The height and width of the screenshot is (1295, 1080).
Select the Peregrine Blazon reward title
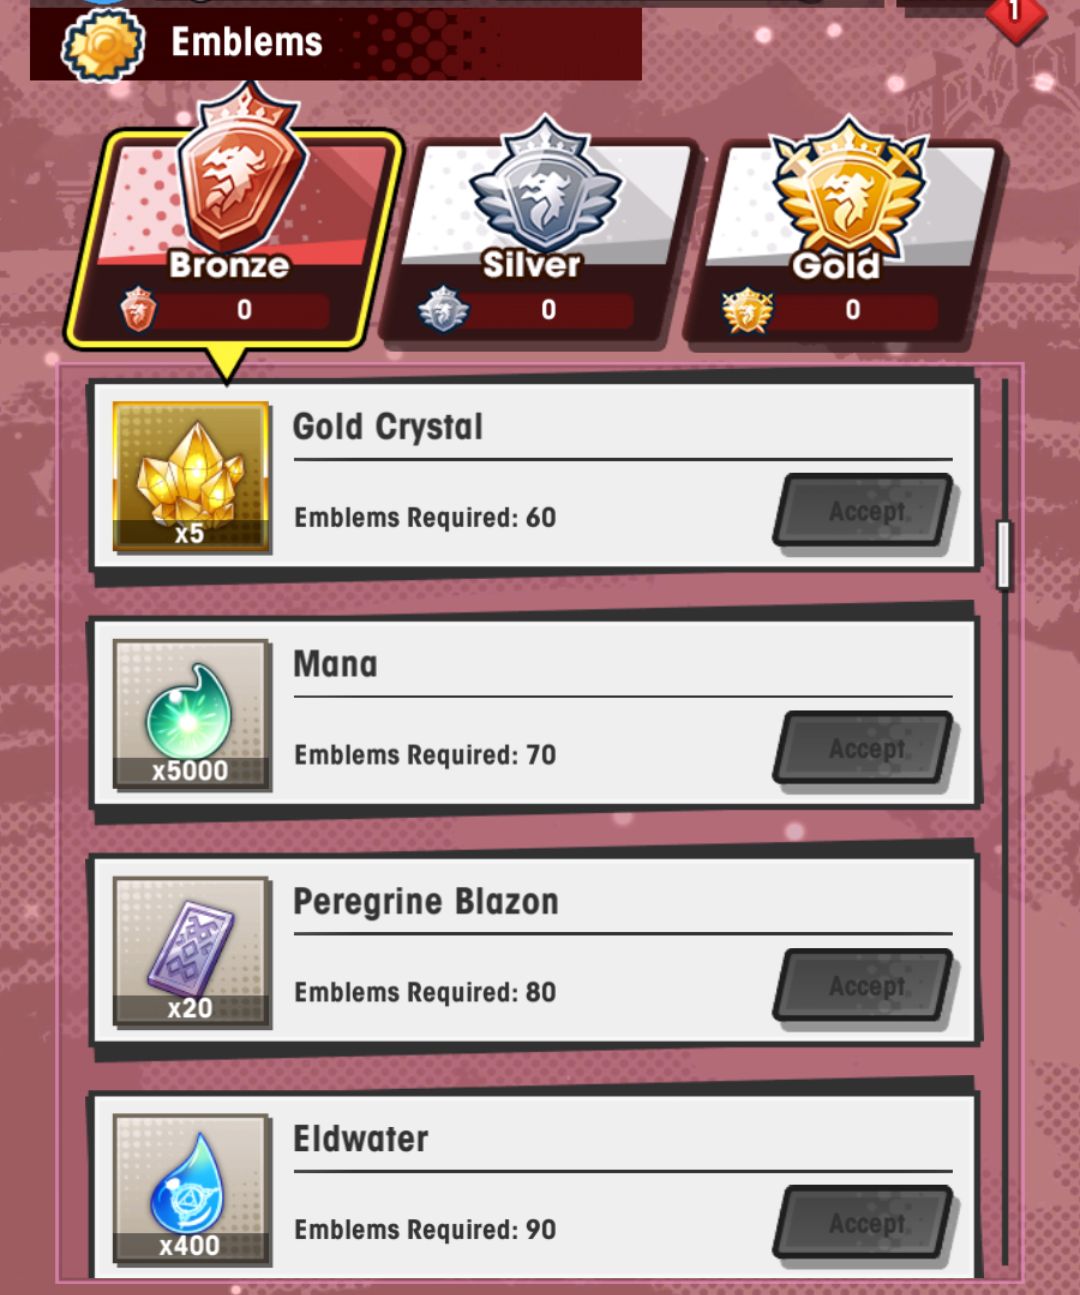(x=426, y=902)
